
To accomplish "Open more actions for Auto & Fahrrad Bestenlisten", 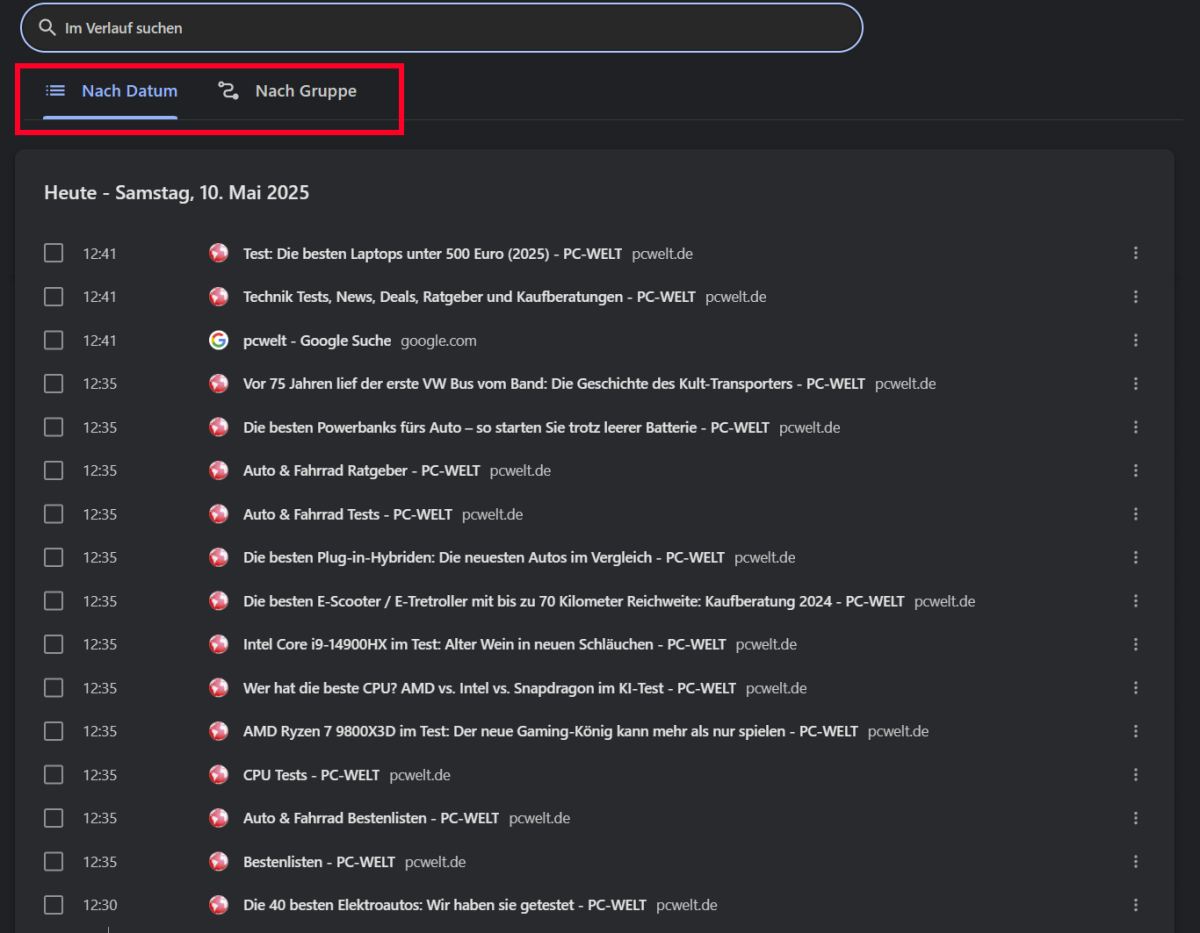I will pyautogui.click(x=1135, y=818).
